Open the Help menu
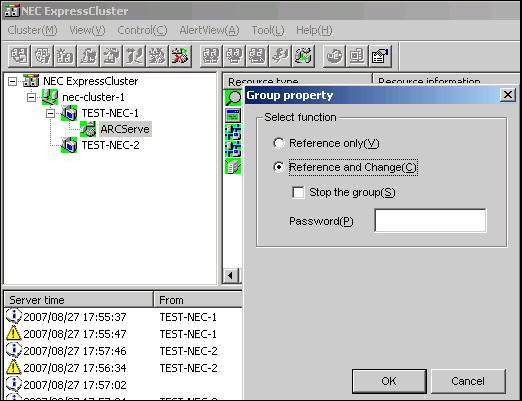The width and height of the screenshot is (522, 401). (314, 30)
